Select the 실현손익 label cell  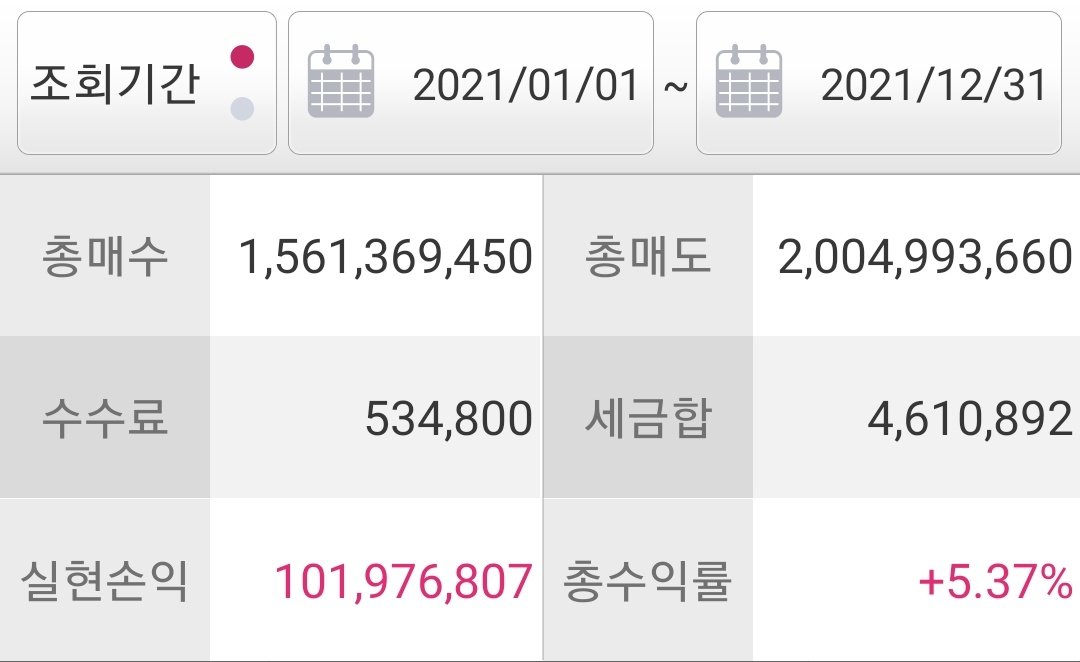(x=105, y=580)
